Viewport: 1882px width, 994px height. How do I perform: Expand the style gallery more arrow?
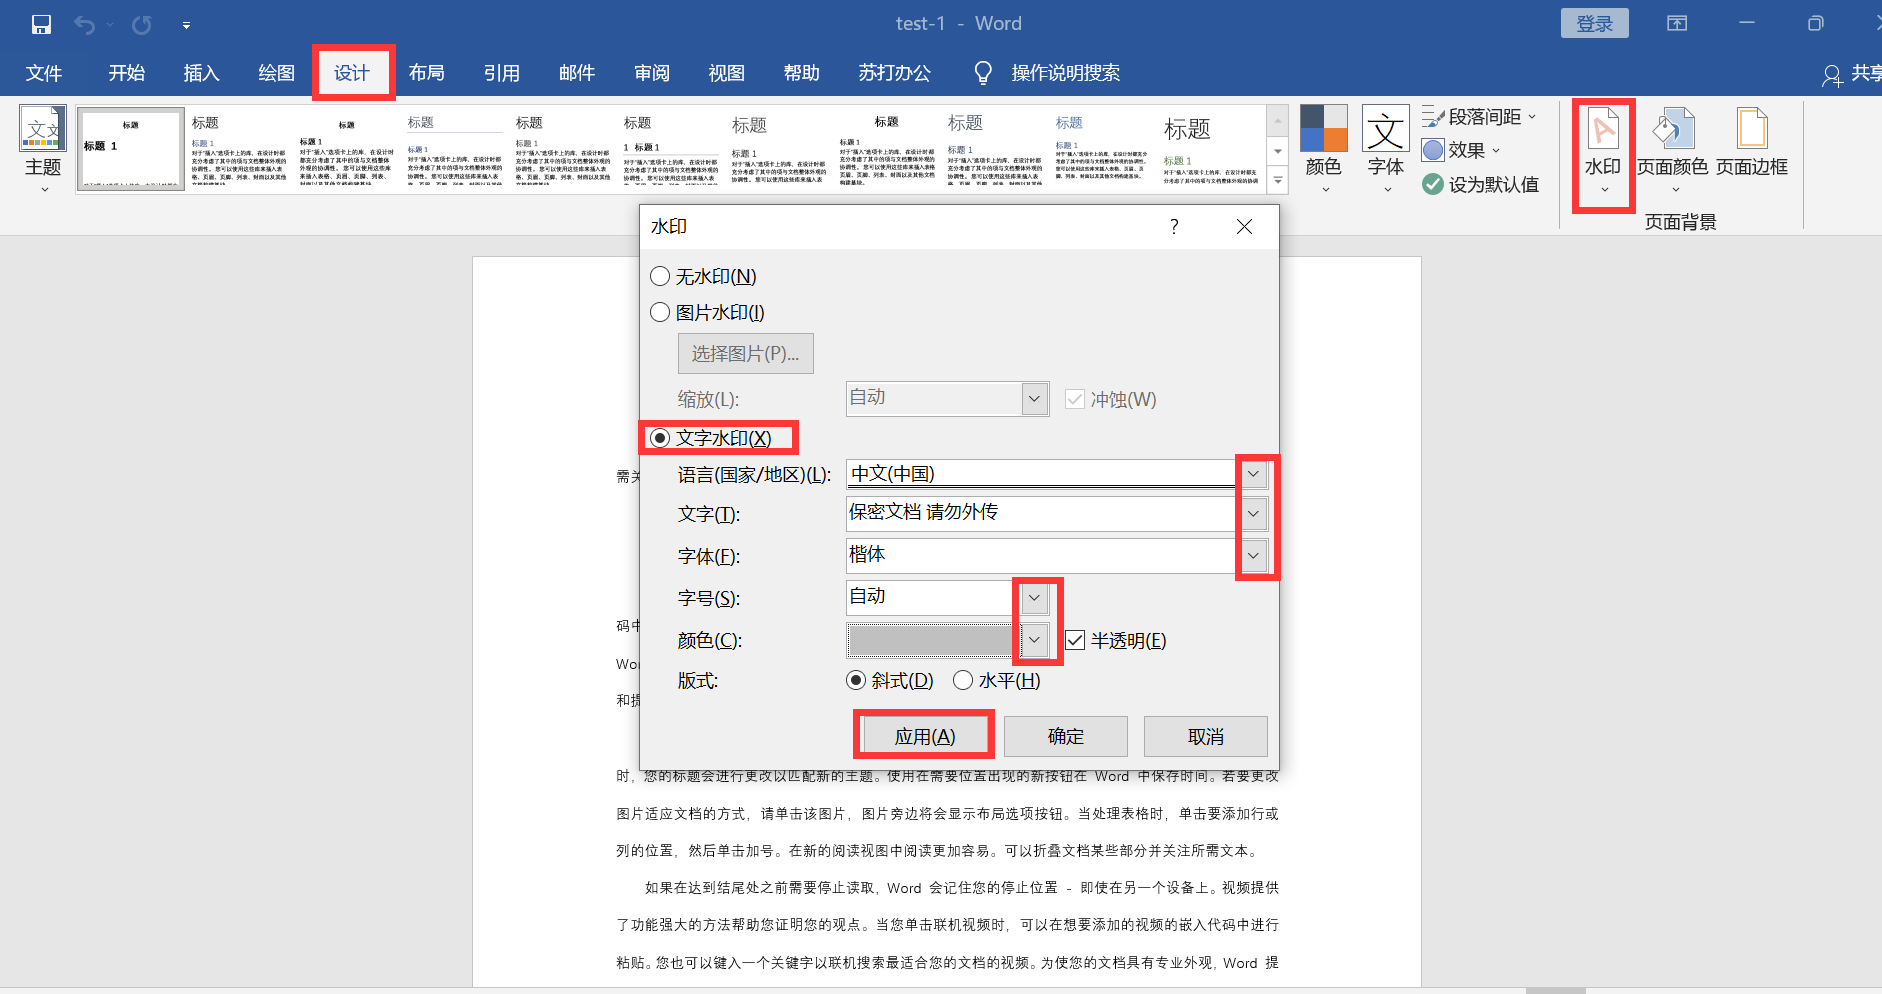1277,180
